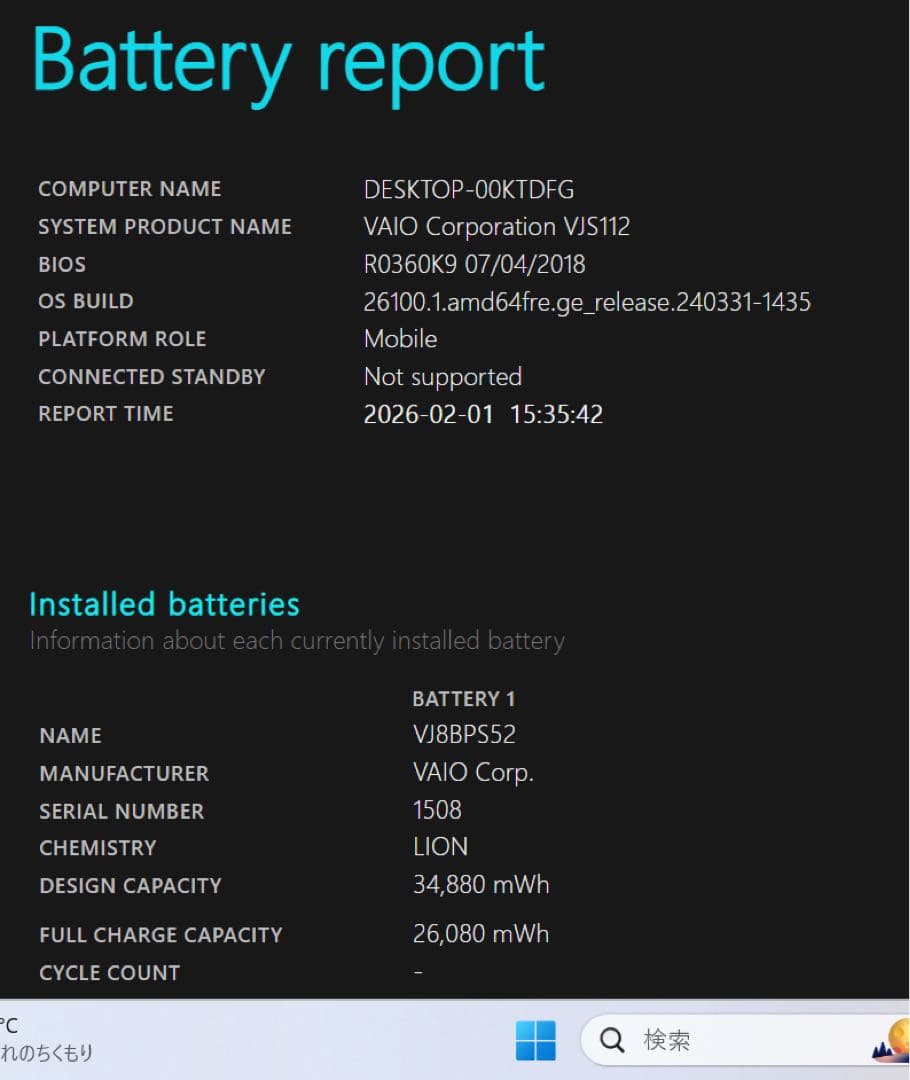Click the VAIO Corporation VJS112 product name
Screen dimensions: 910x1080
[x=496, y=227]
